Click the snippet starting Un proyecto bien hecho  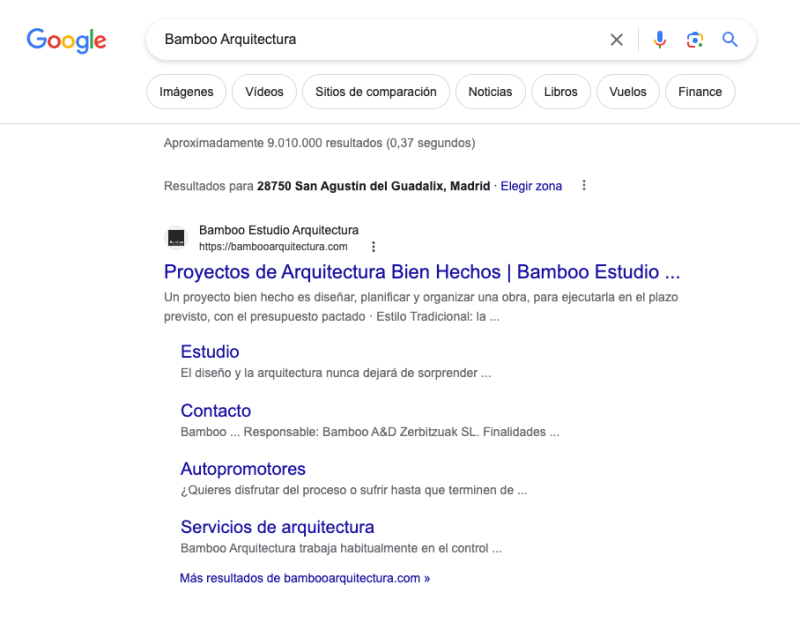coord(421,307)
